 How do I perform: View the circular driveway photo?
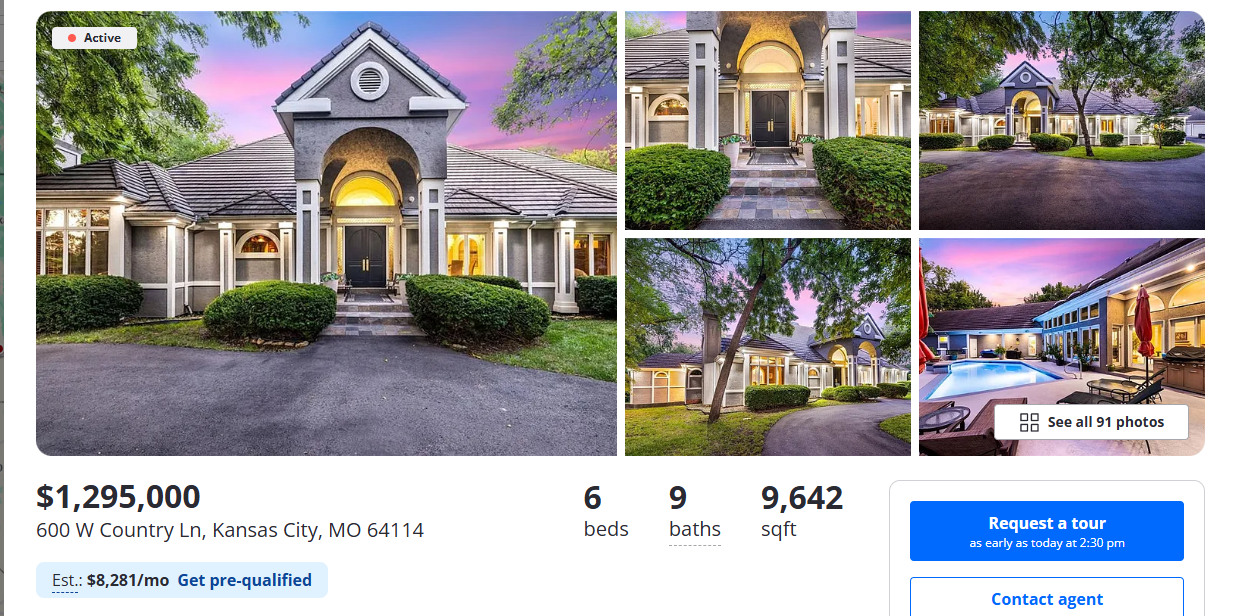click(x=1062, y=120)
